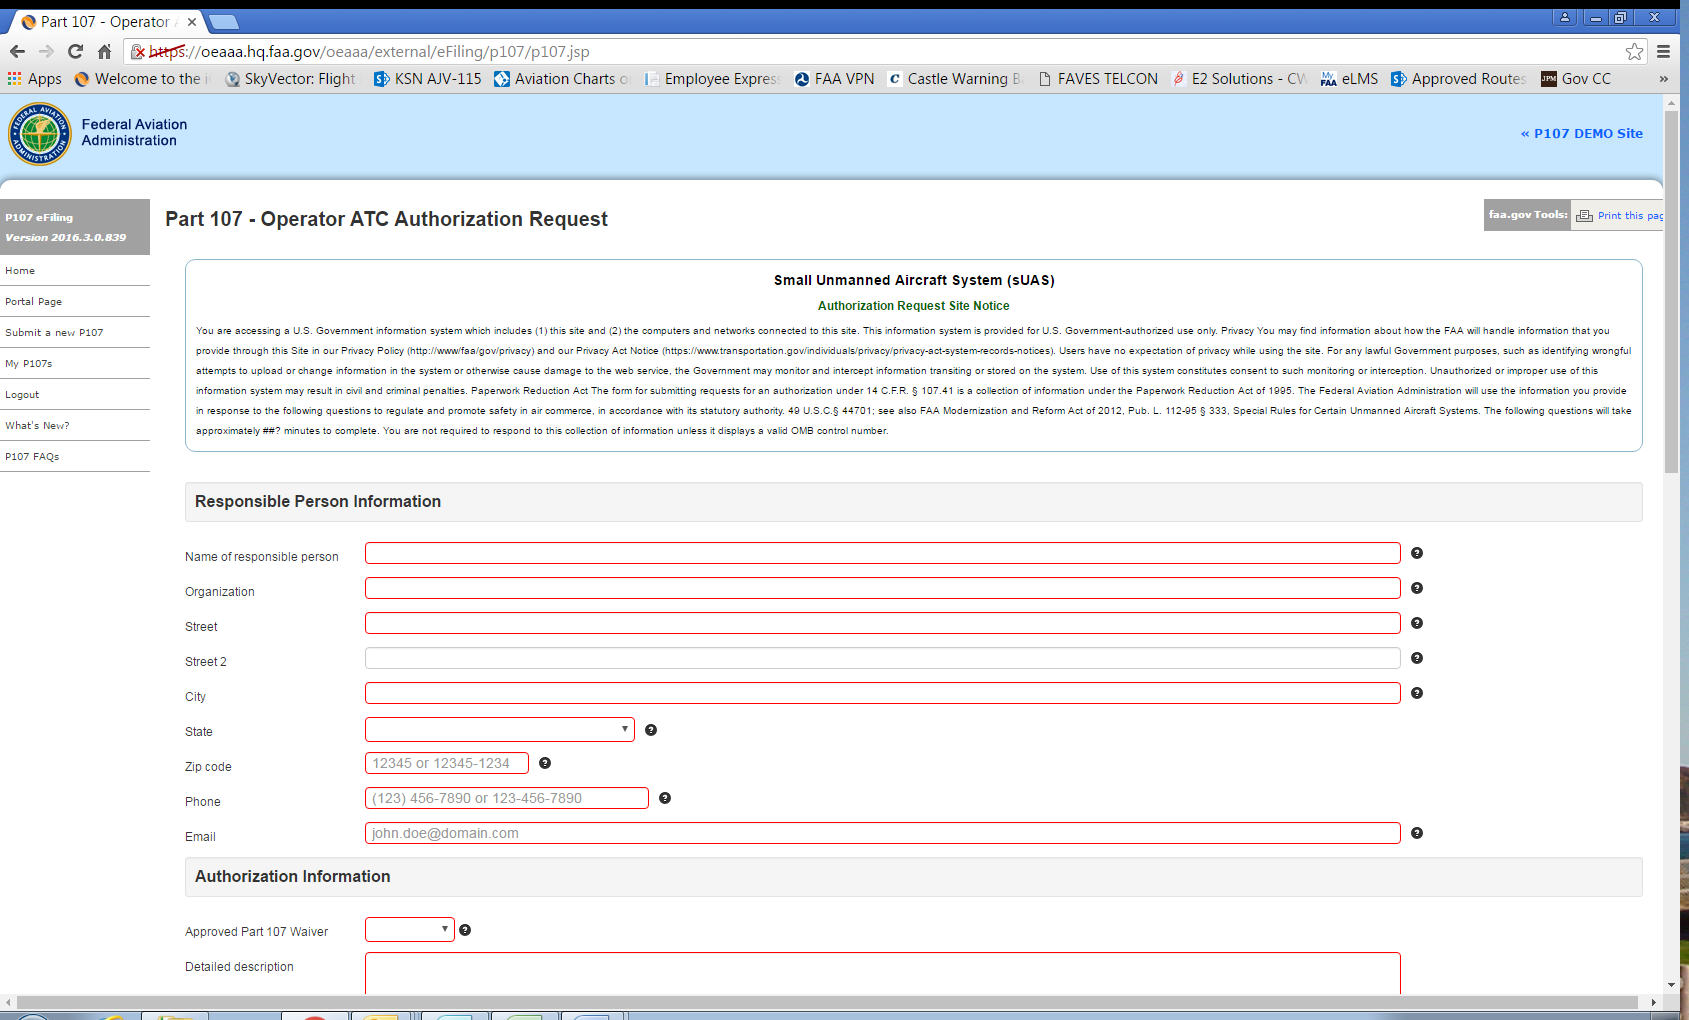1689x1020 pixels.
Task: Open the Apps bookmark shortcut
Action: click(35, 79)
